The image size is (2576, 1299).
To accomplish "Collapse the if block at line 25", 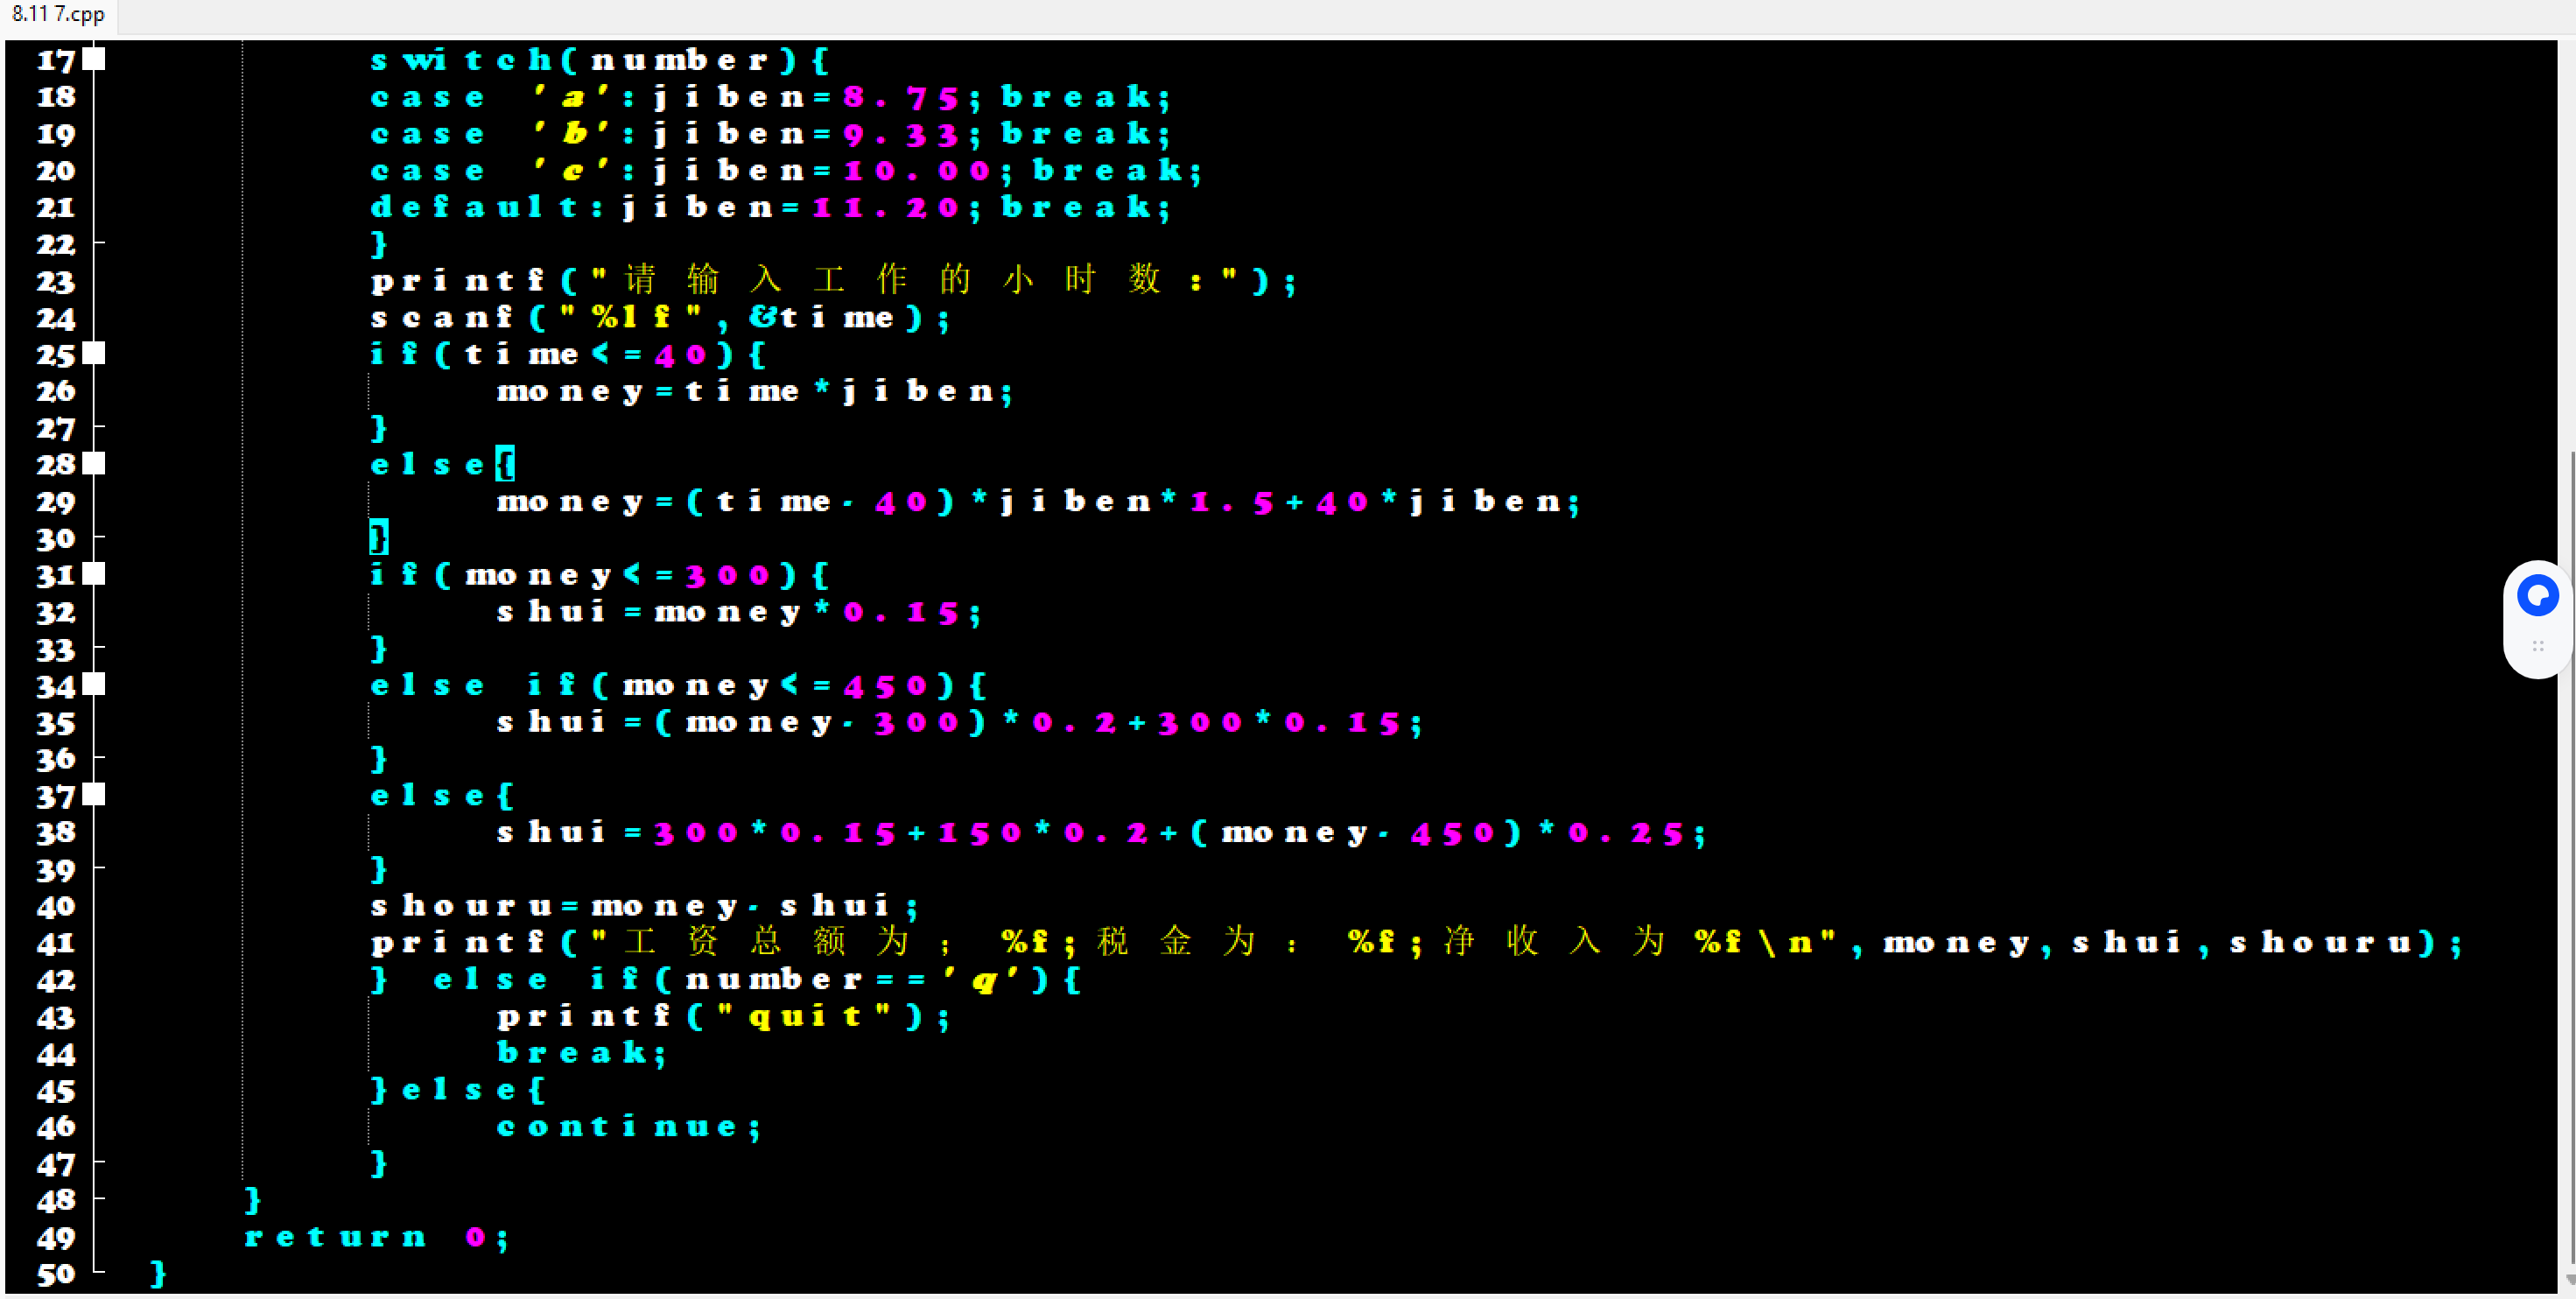I will click(x=94, y=354).
